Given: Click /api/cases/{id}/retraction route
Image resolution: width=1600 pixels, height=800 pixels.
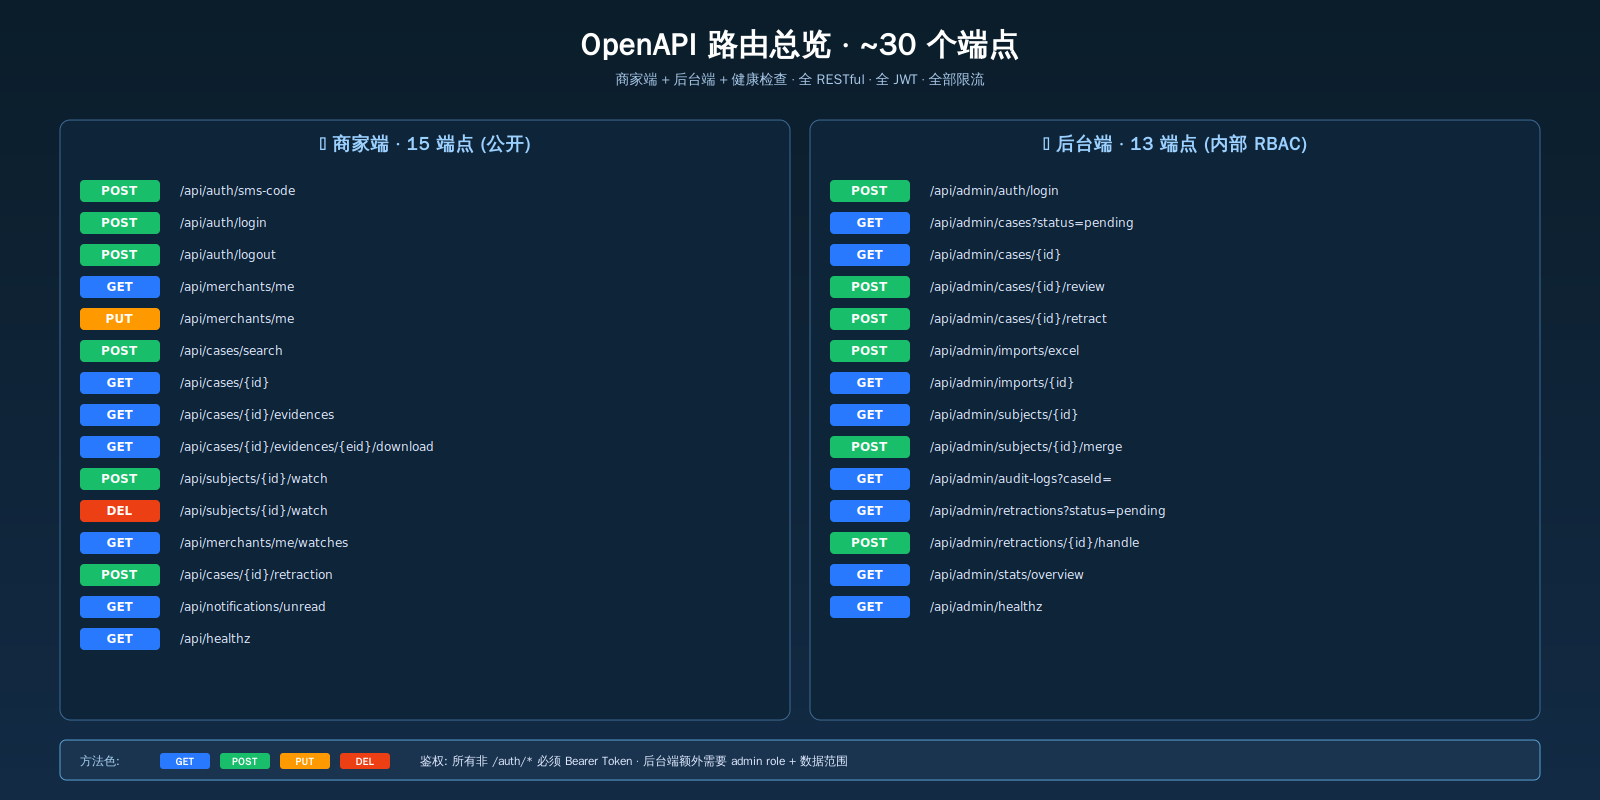Looking at the screenshot, I should coord(256,575).
